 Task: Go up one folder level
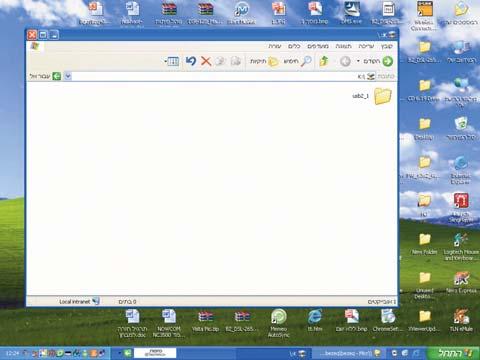coord(324,61)
